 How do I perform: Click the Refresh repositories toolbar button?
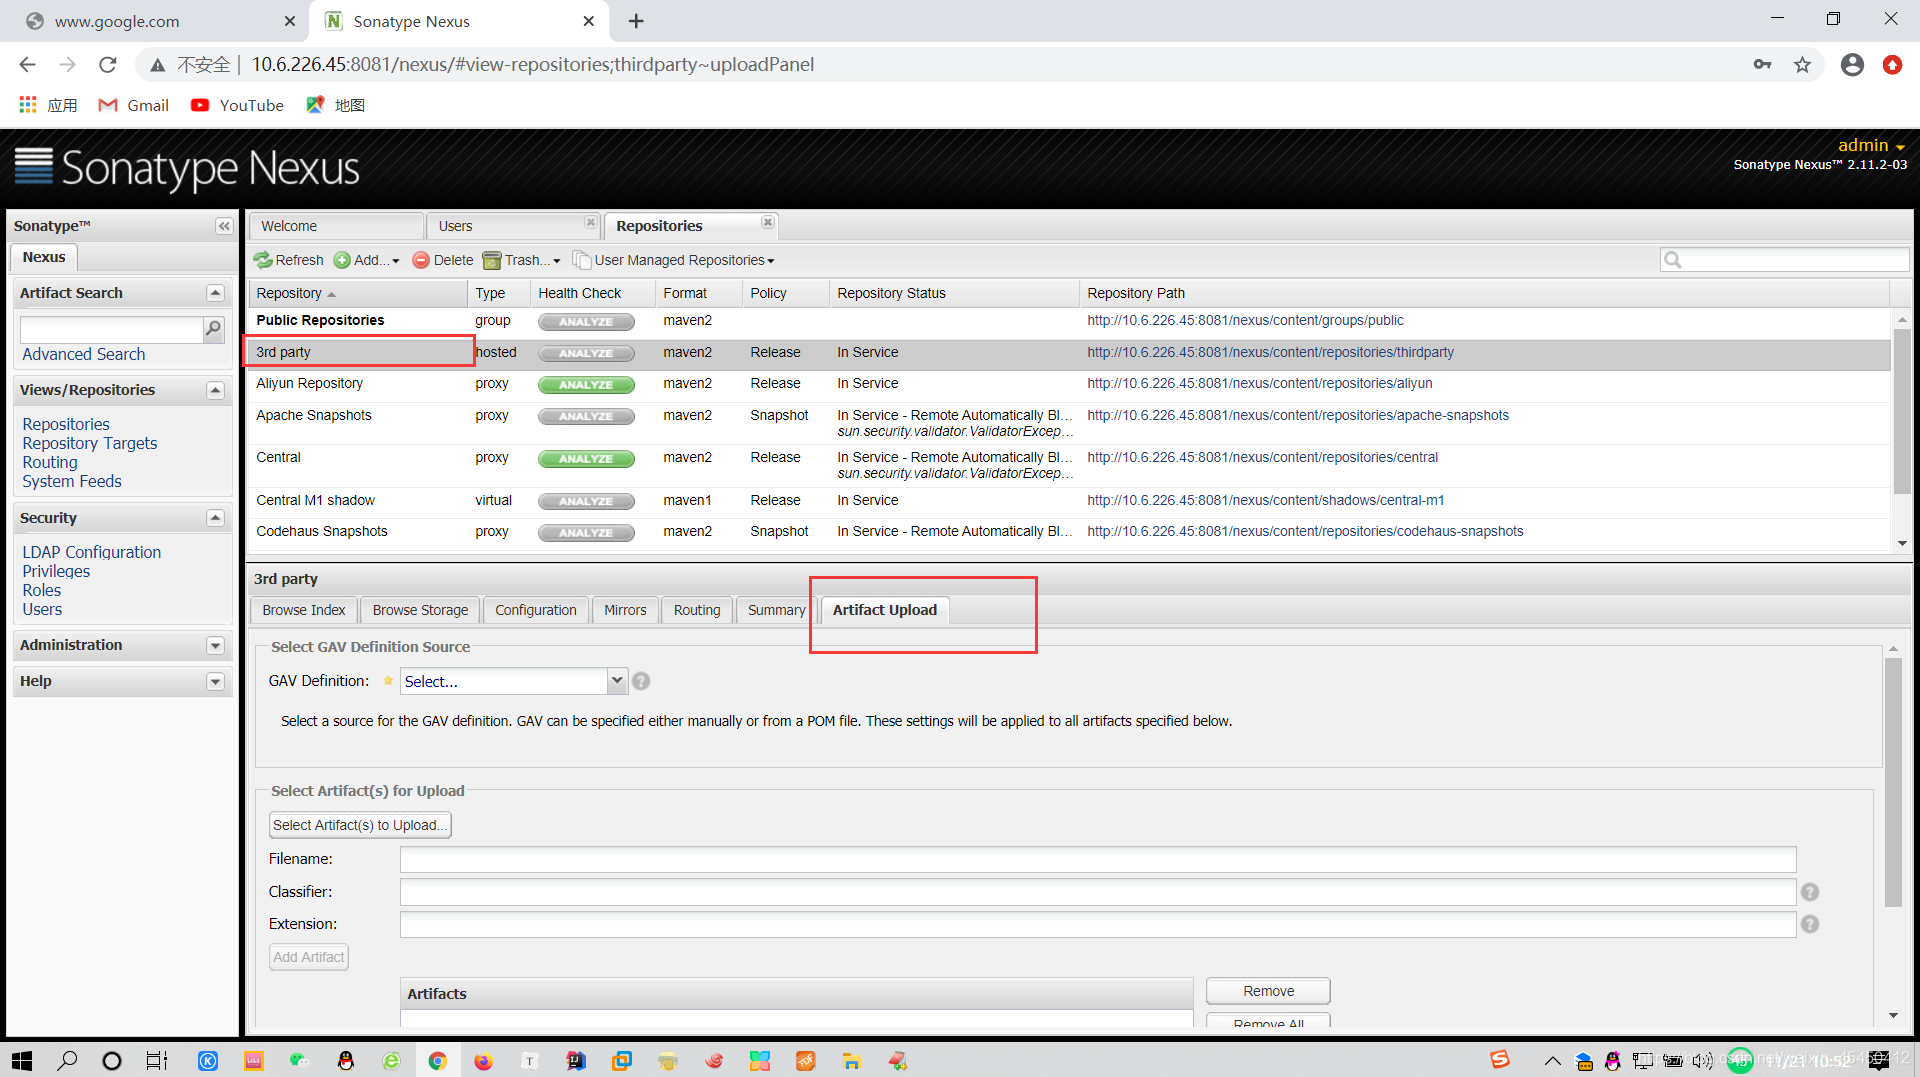(x=289, y=260)
